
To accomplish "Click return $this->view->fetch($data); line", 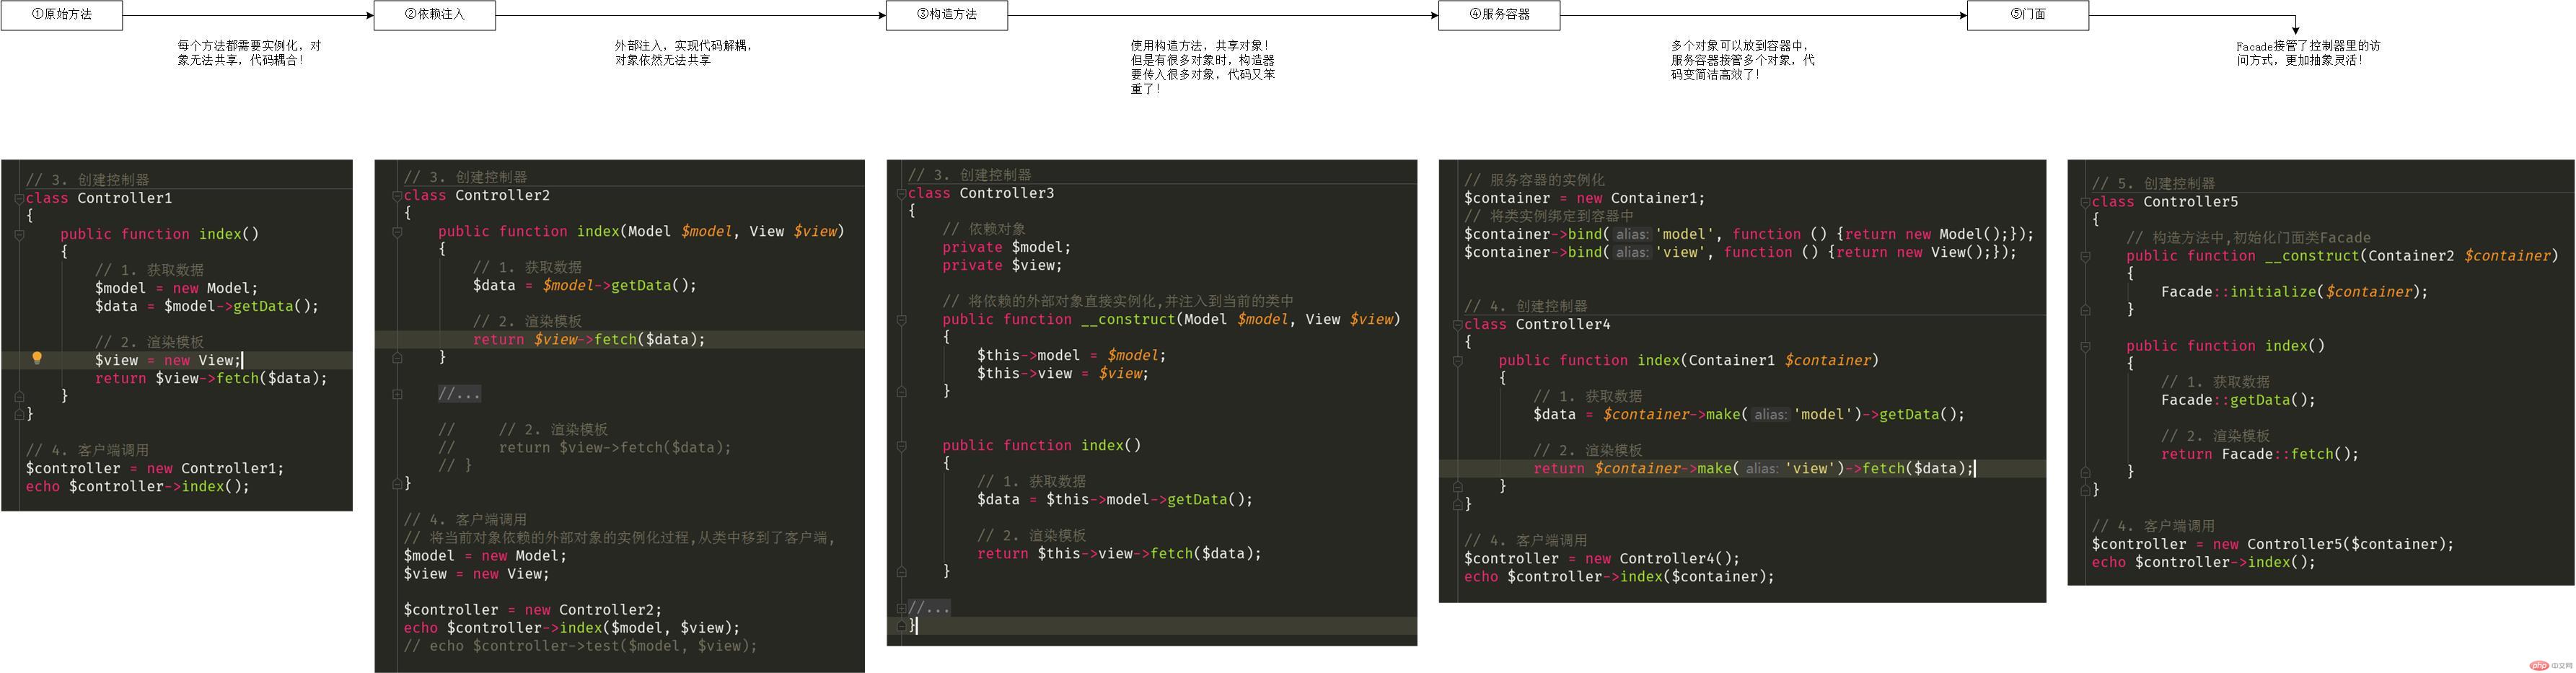I will pos(1119,553).
